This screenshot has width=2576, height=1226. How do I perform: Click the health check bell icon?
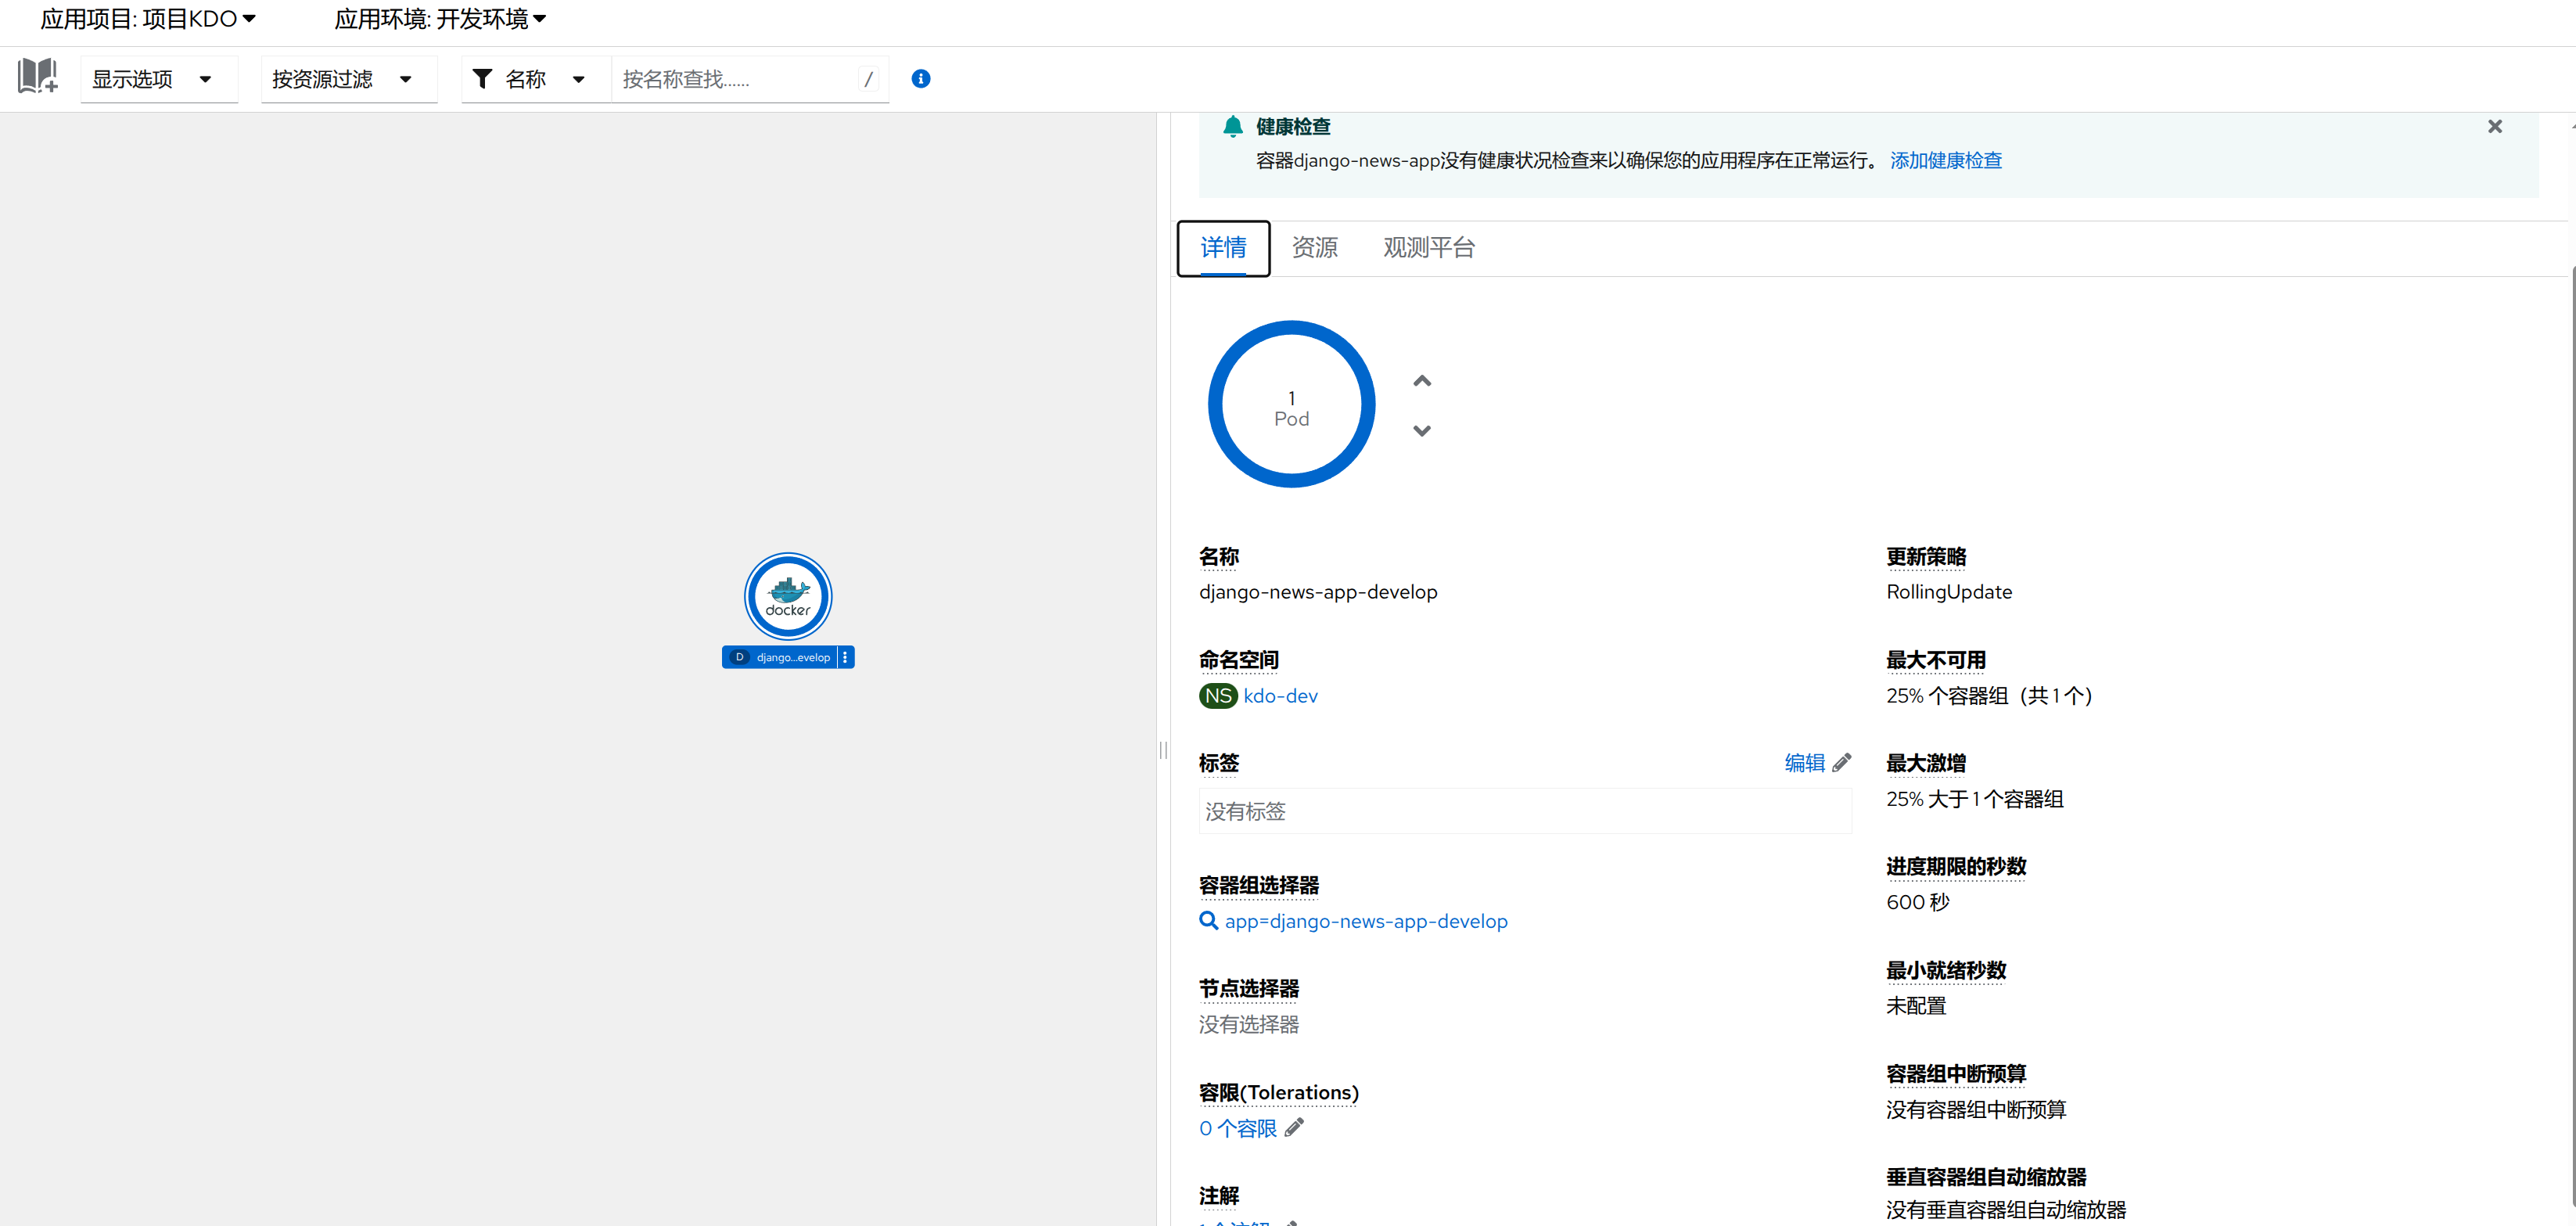click(x=1232, y=127)
